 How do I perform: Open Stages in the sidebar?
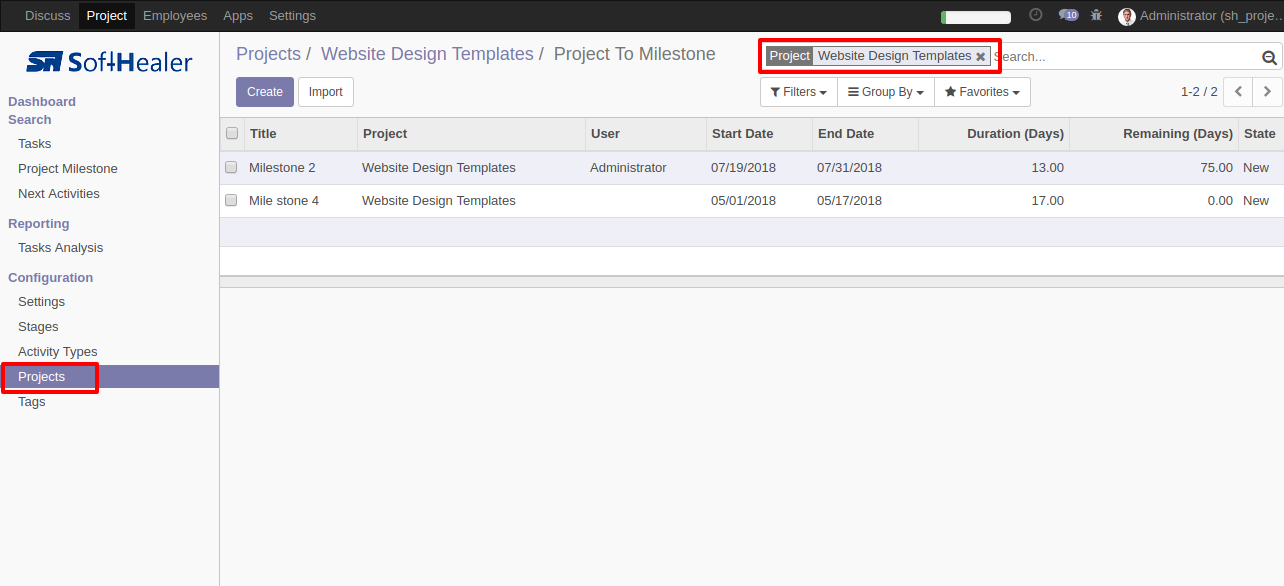tap(38, 327)
